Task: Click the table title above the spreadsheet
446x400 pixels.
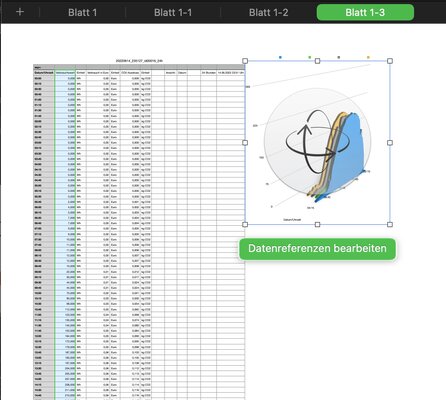Action: 139,61
